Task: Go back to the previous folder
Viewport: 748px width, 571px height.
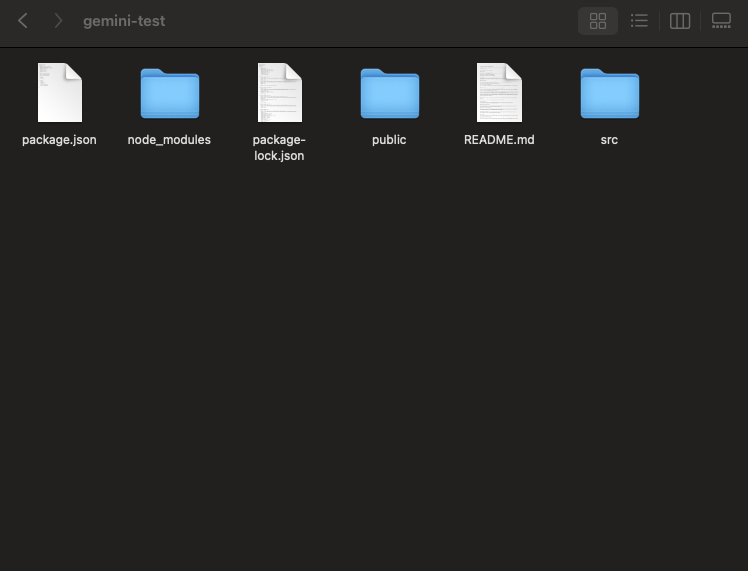Action: click(22, 21)
